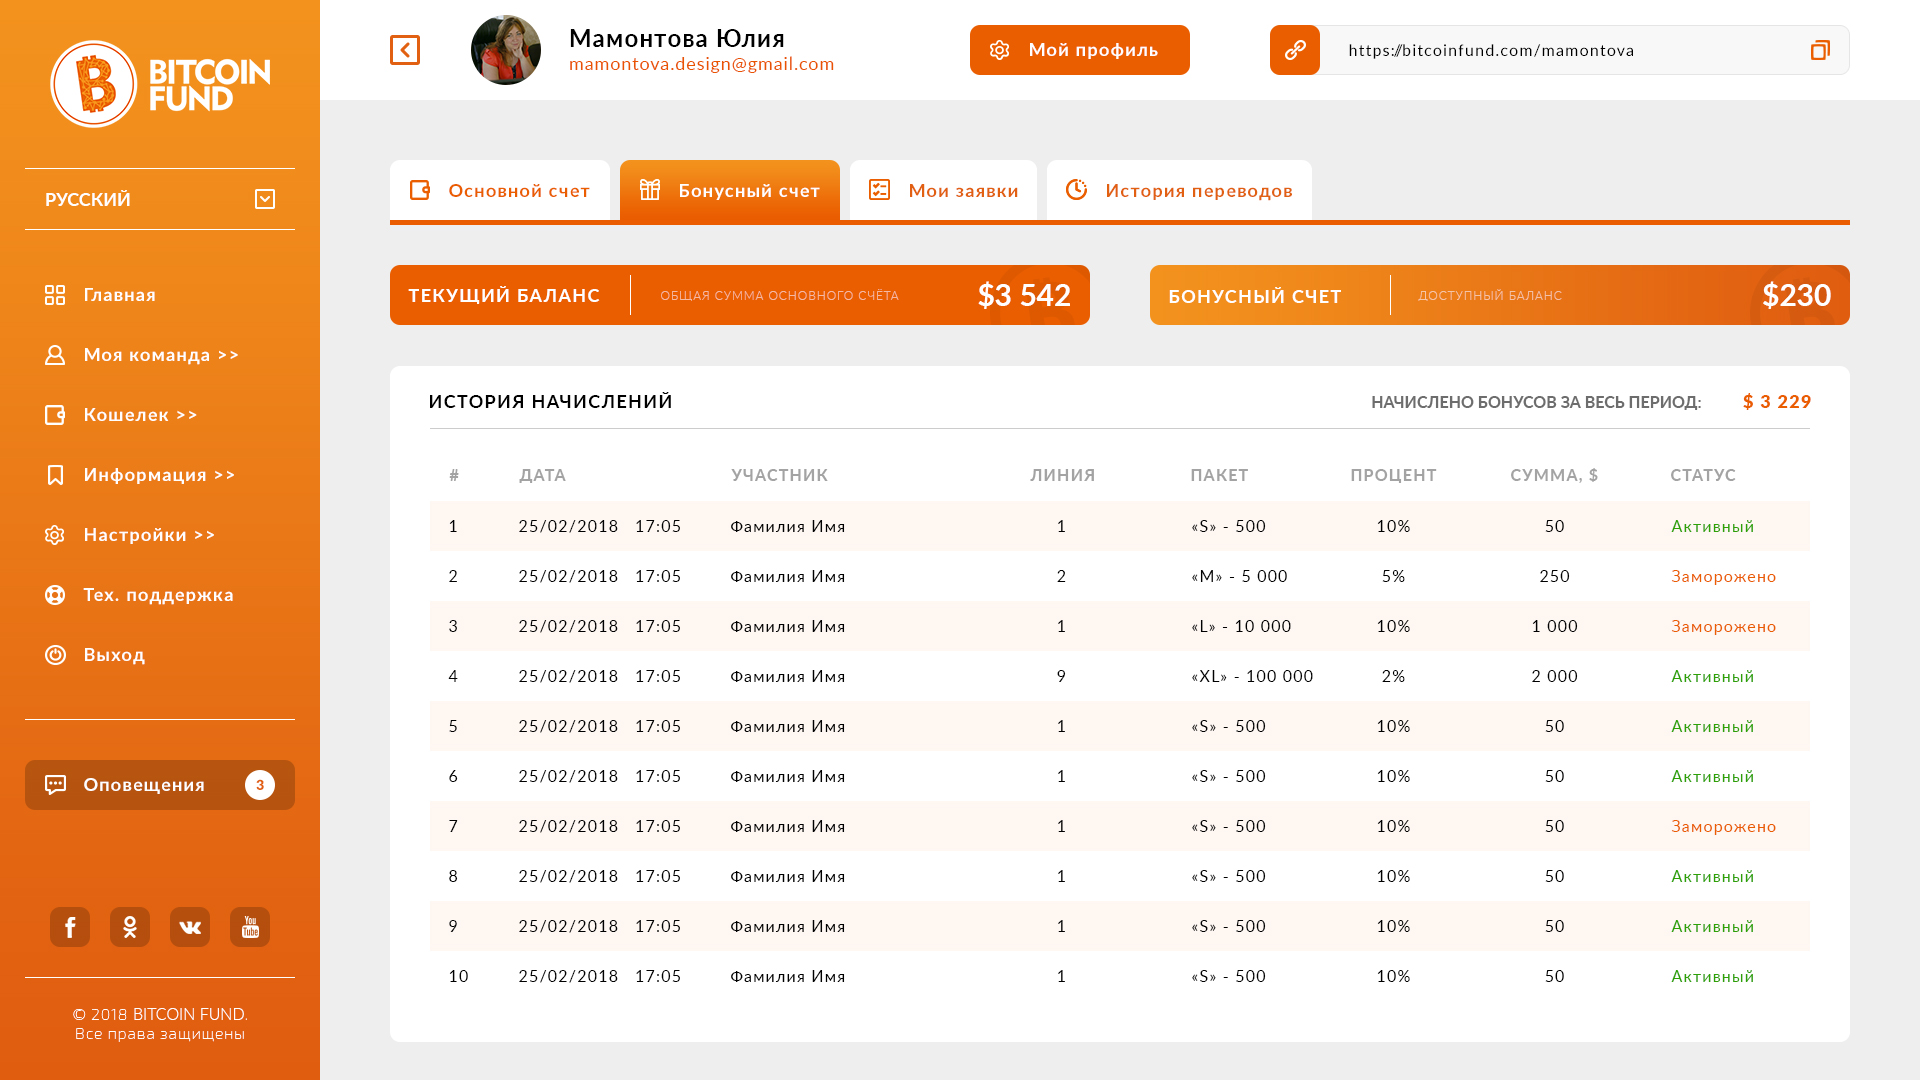Click line value 9 in row 4

(x=1062, y=676)
